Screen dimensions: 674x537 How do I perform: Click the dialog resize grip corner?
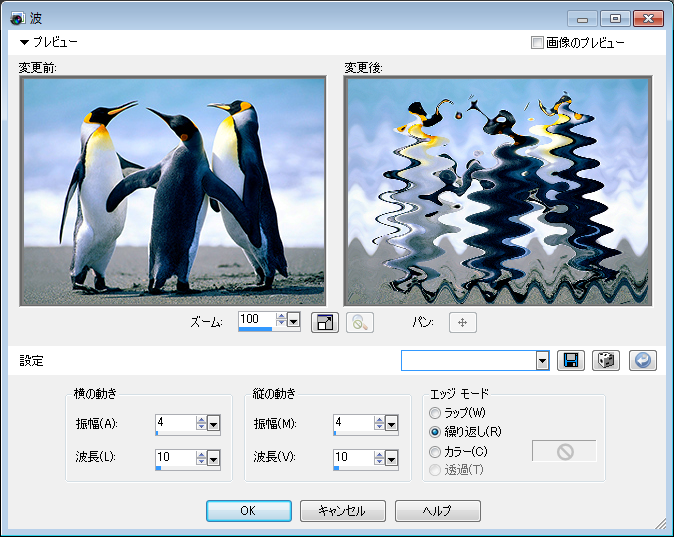pyautogui.click(x=660, y=523)
